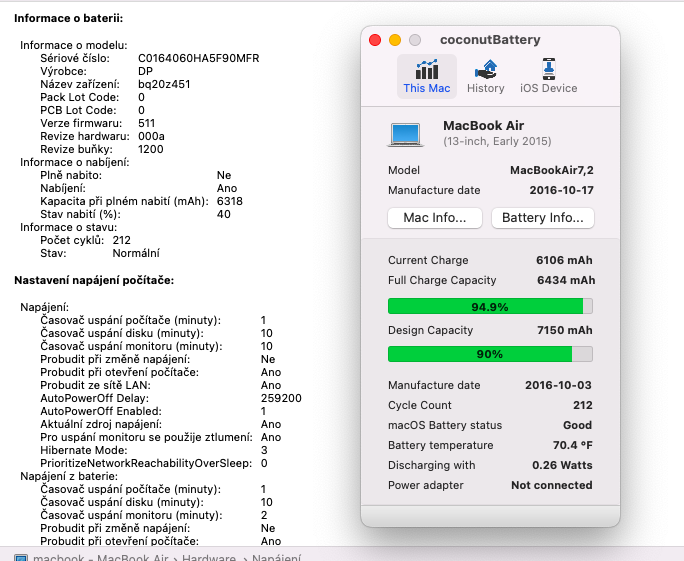Click Napájení in the bottom path bar

pos(276,558)
